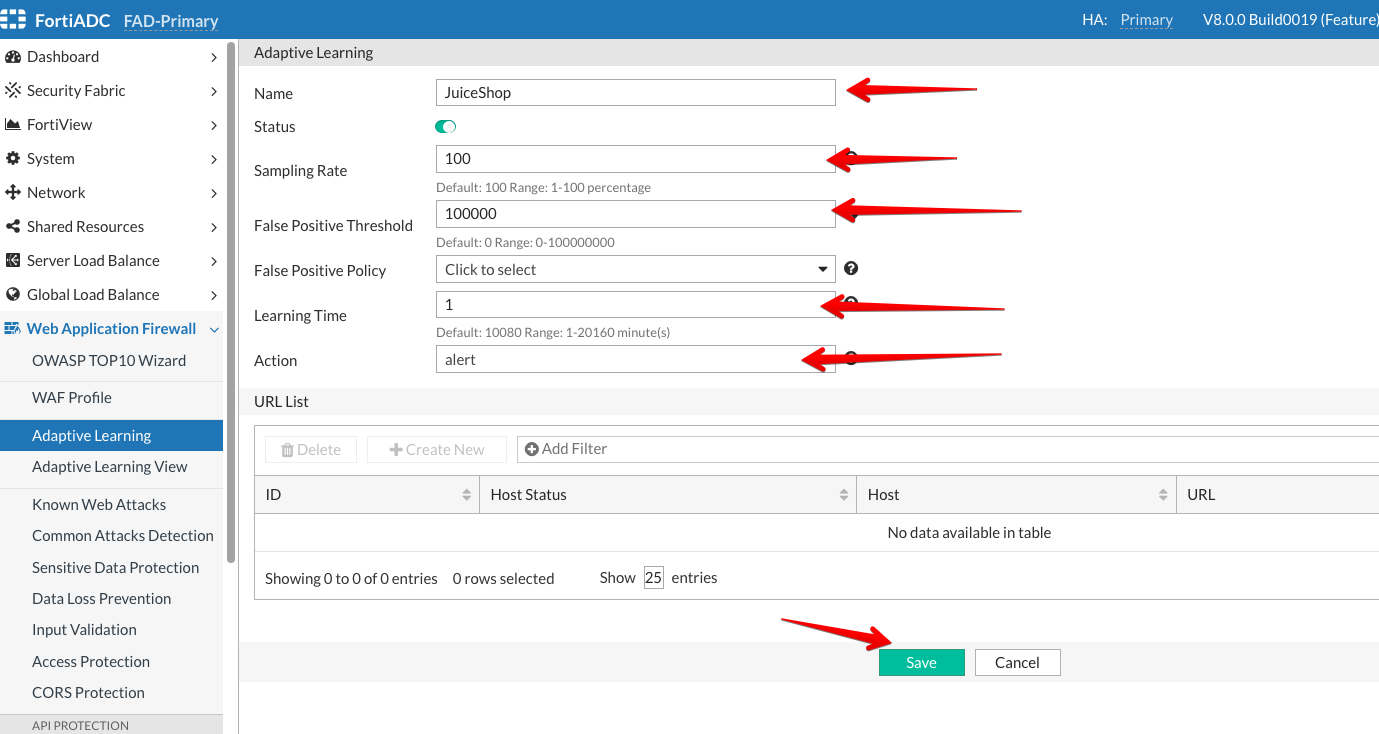Cancel the Adaptive Learning form
Screen dimensions: 1379x734
1017,663
